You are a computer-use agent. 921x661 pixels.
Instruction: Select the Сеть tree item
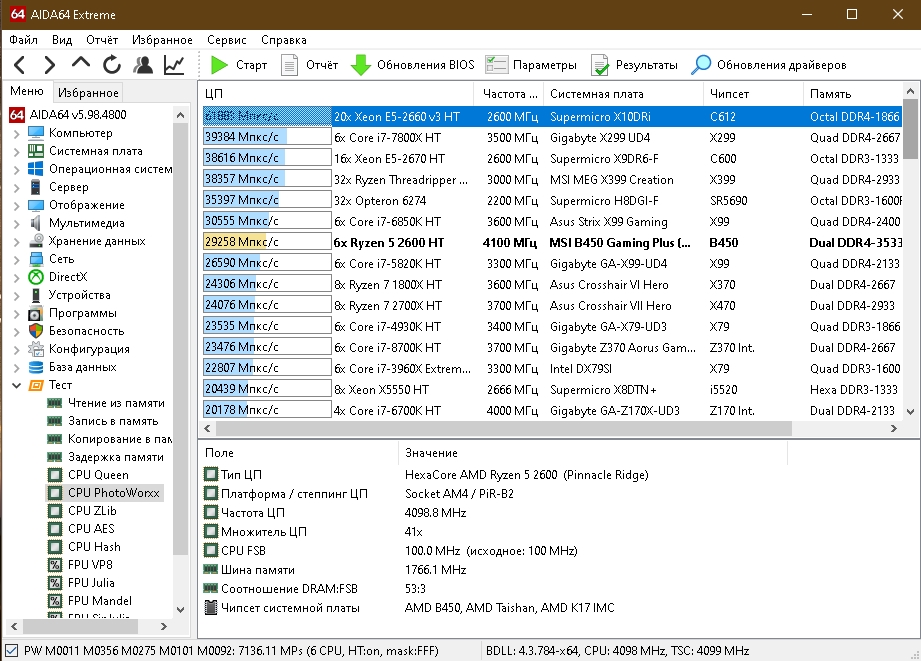tap(61, 259)
